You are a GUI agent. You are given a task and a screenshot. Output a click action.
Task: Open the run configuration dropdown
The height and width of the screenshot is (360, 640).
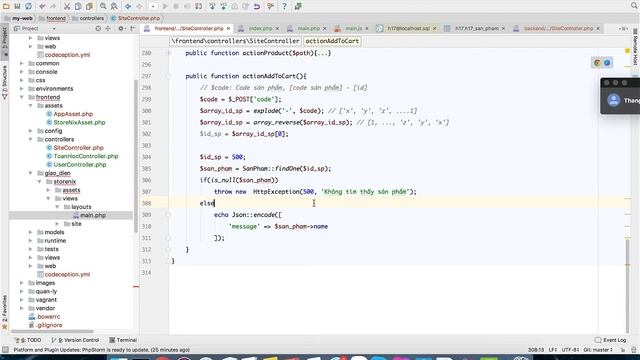pyautogui.click(x=153, y=6)
